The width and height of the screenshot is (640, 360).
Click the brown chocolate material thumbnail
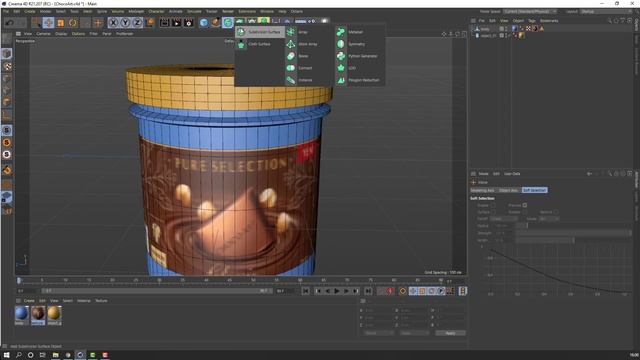pos(38,313)
